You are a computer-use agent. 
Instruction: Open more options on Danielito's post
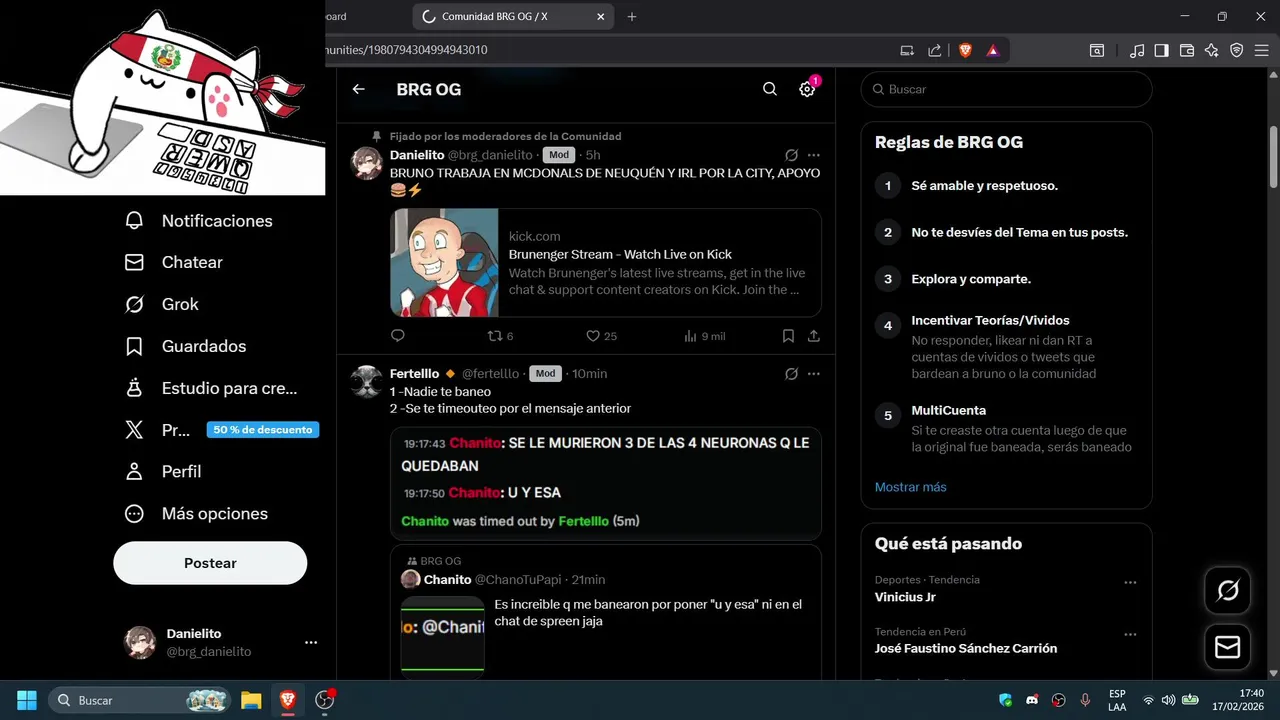click(x=814, y=155)
